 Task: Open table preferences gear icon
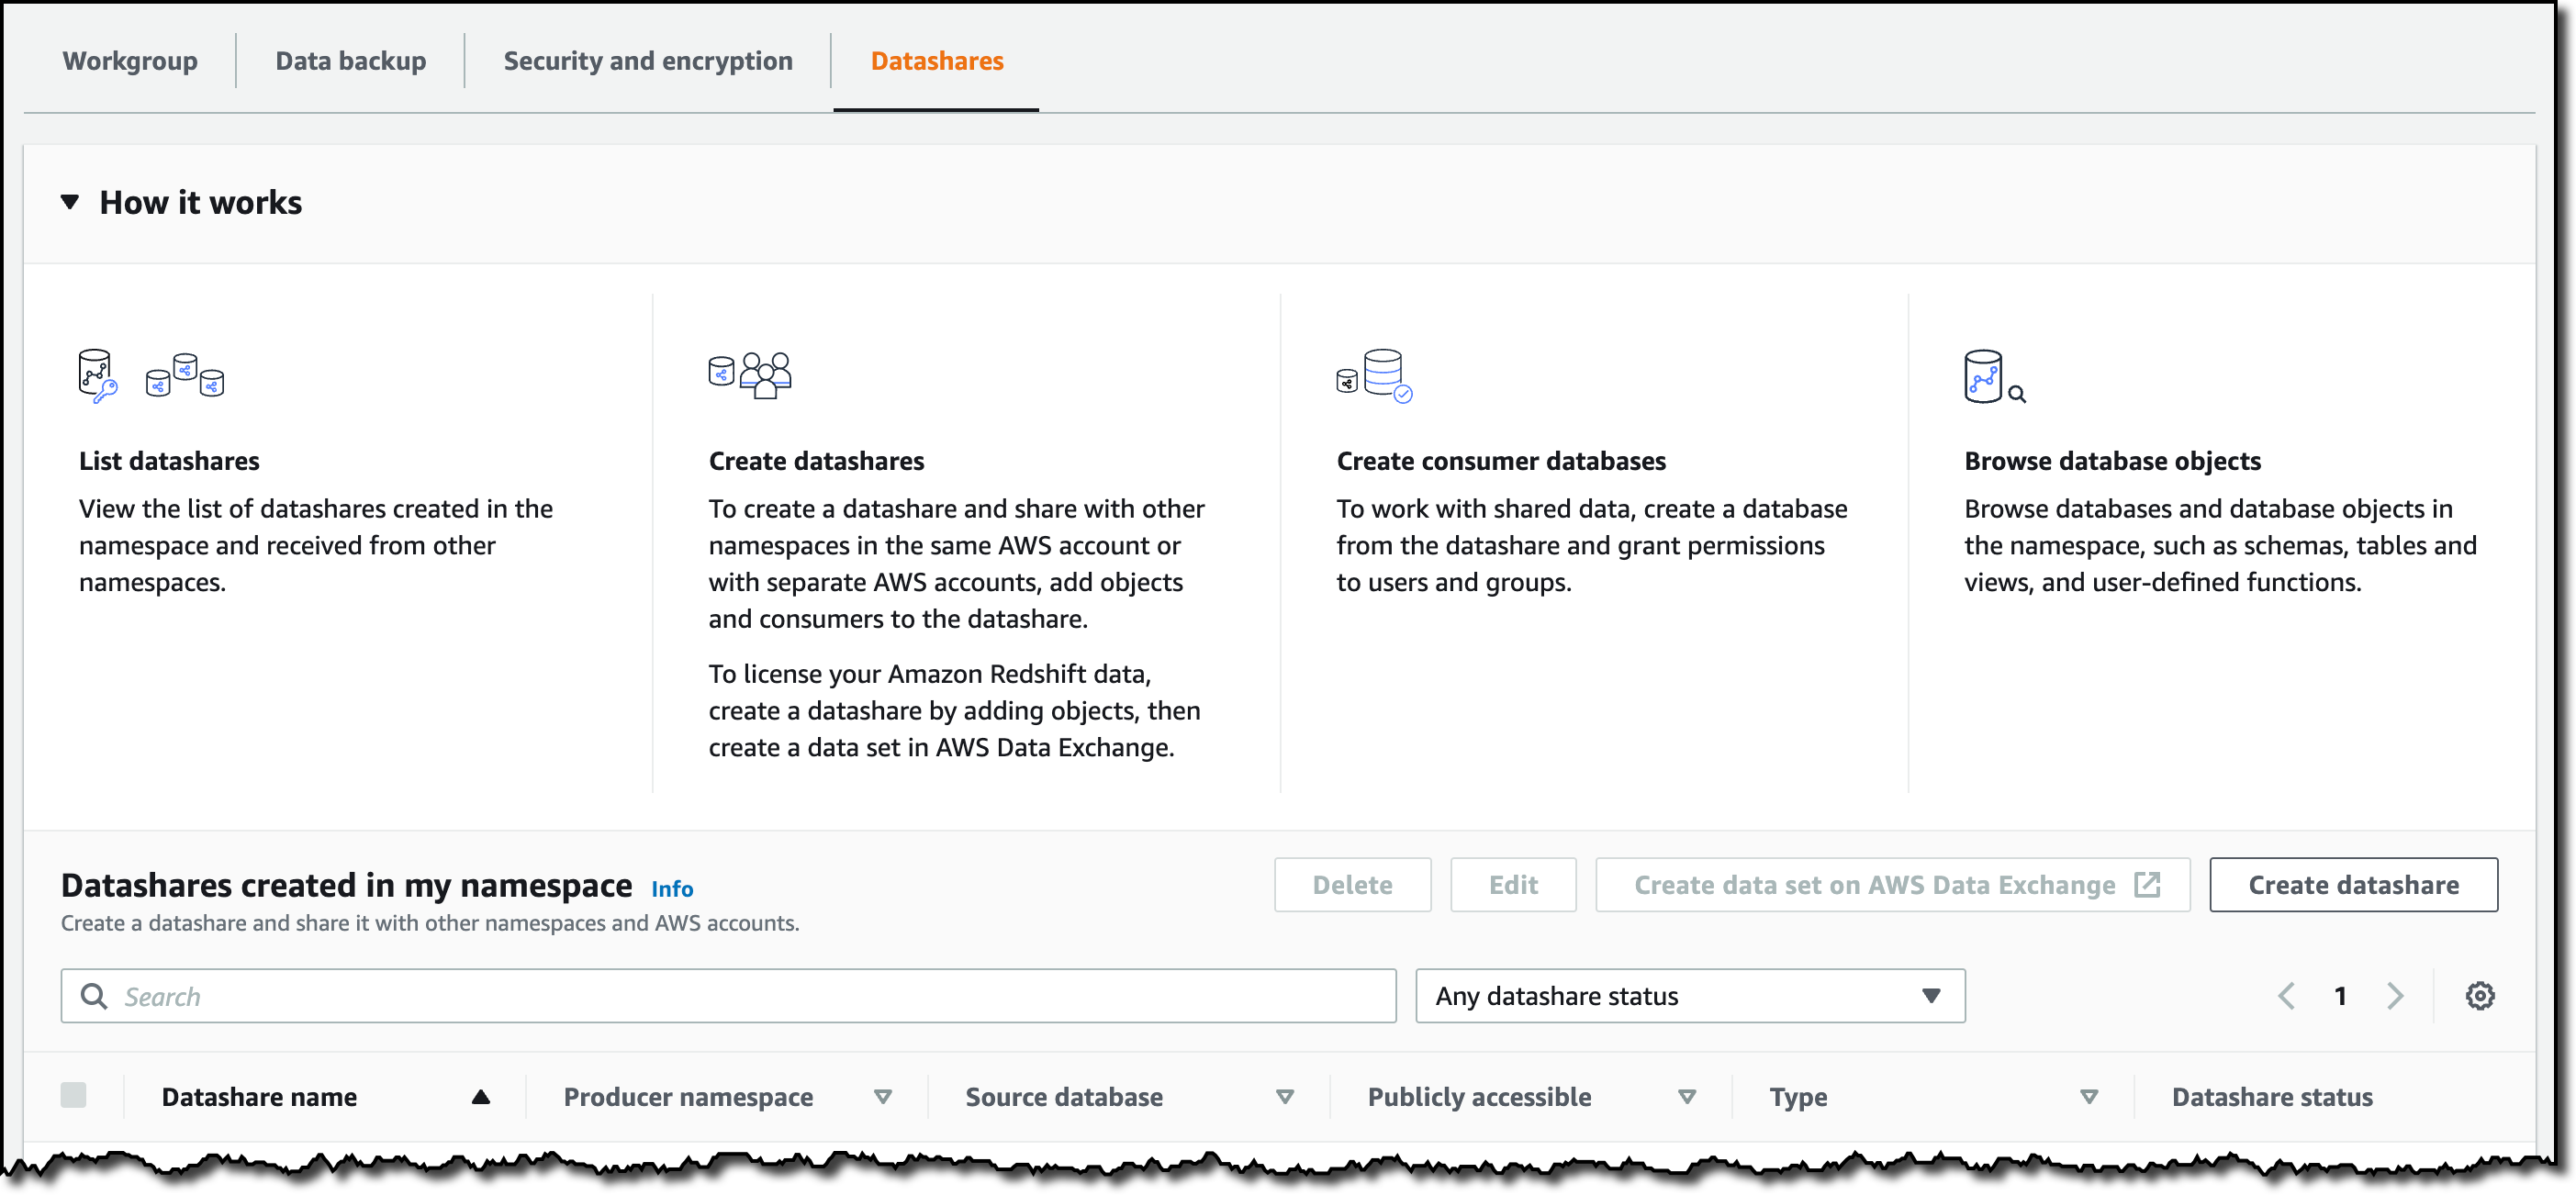pyautogui.click(x=2479, y=996)
